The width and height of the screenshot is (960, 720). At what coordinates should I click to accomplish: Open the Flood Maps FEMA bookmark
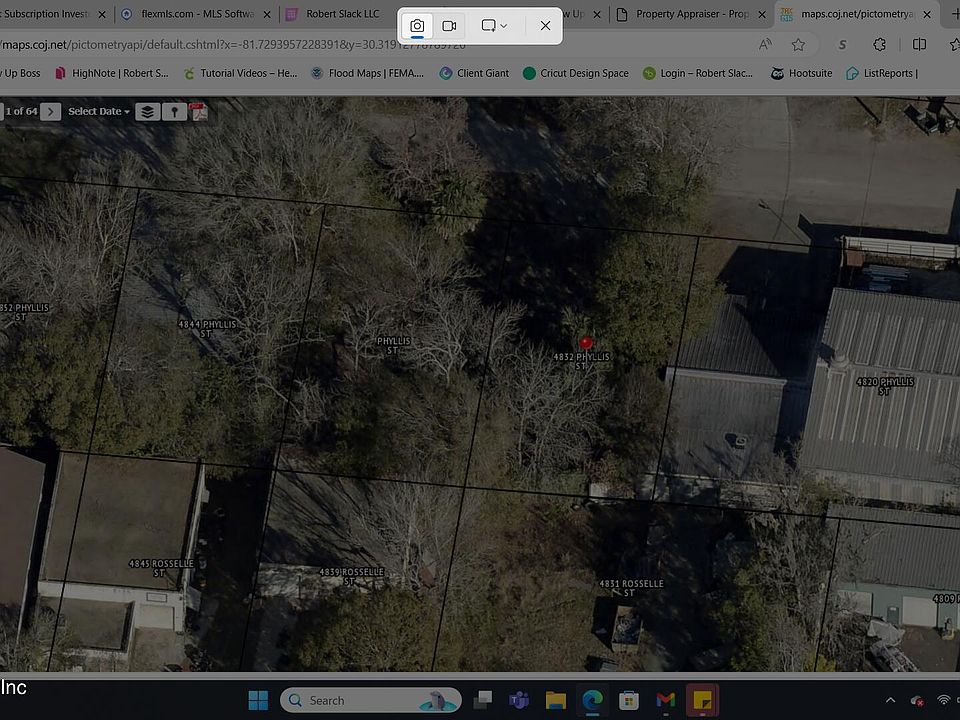[367, 73]
